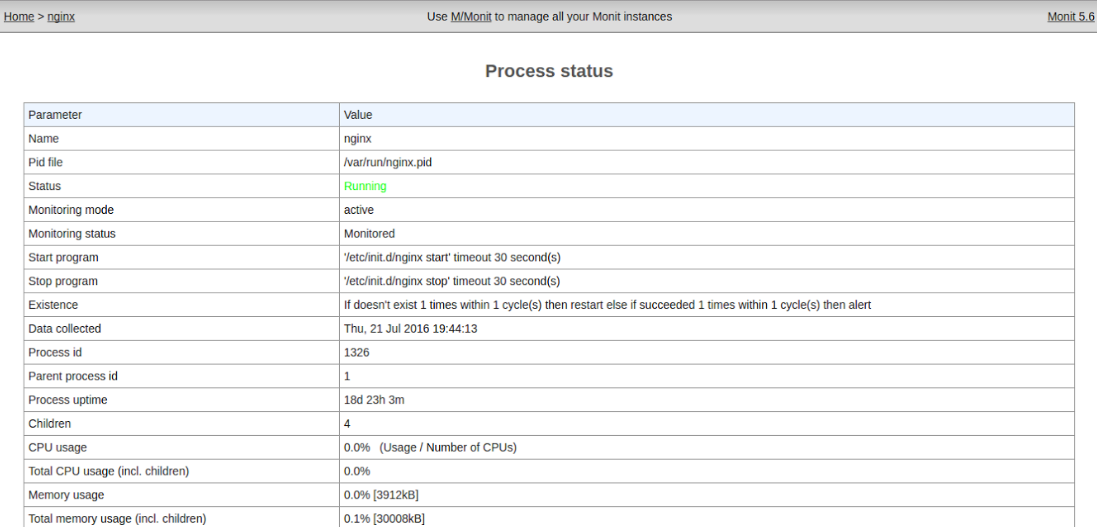Screen dimensions: 1097x527
Task: Select the 'Process status' heading
Action: click(548, 71)
